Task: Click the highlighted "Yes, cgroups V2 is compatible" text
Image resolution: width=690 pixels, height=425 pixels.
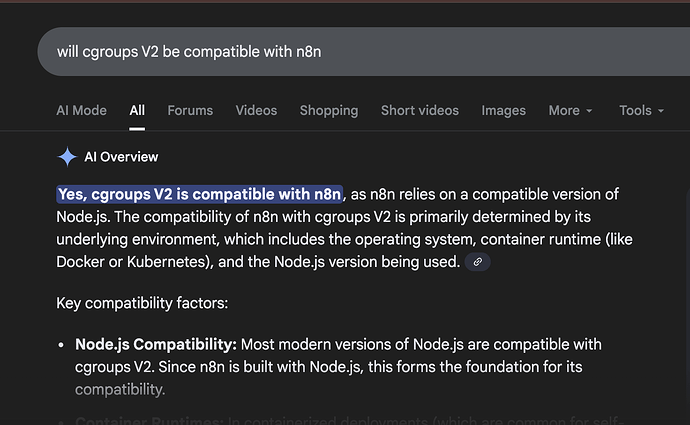Action: click(200, 194)
